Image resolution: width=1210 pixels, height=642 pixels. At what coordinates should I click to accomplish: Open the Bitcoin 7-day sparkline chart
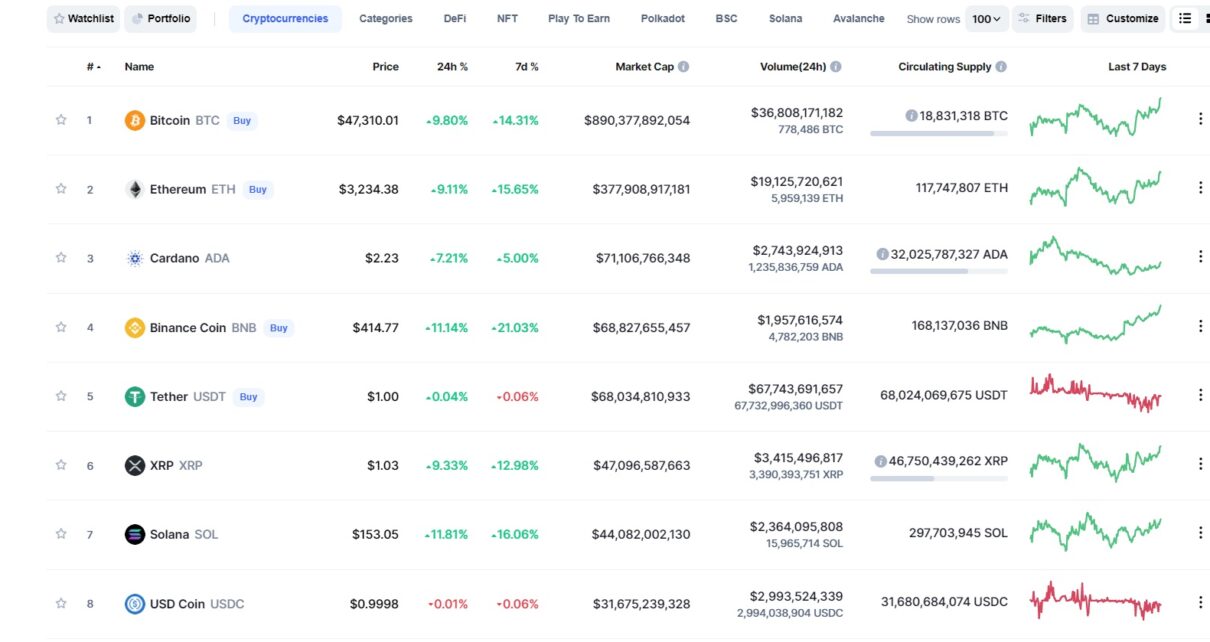point(1096,118)
